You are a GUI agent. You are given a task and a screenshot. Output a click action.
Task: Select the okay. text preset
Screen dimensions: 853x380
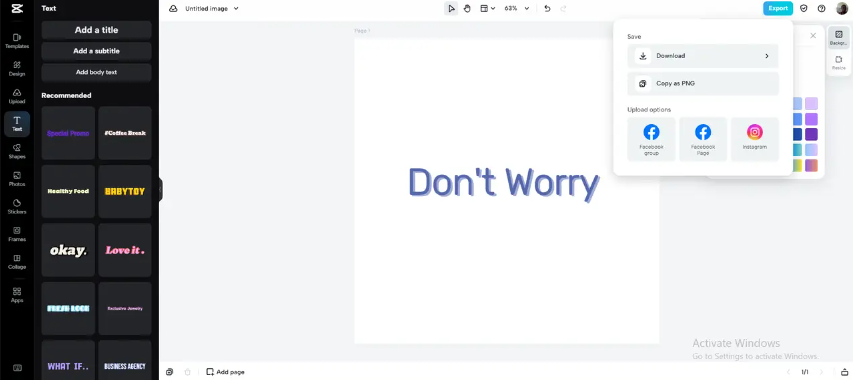(68, 250)
